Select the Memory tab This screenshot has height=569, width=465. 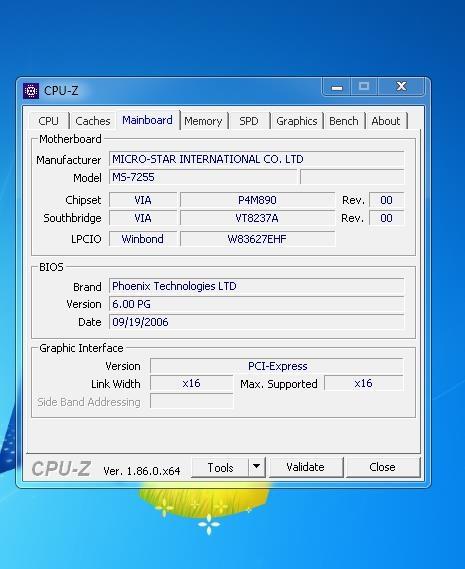coord(203,121)
